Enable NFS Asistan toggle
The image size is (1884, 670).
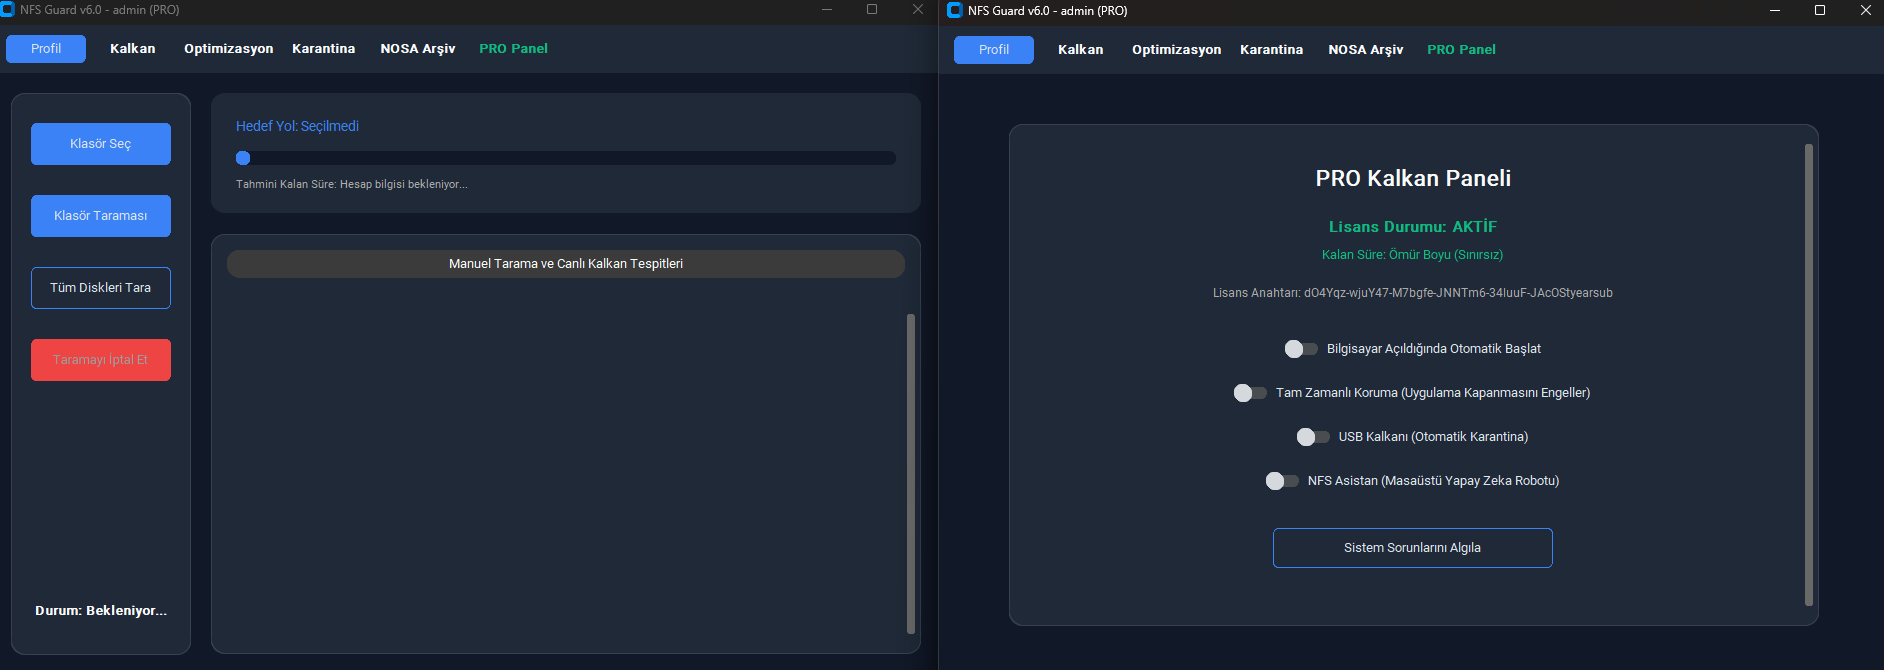coord(1282,481)
